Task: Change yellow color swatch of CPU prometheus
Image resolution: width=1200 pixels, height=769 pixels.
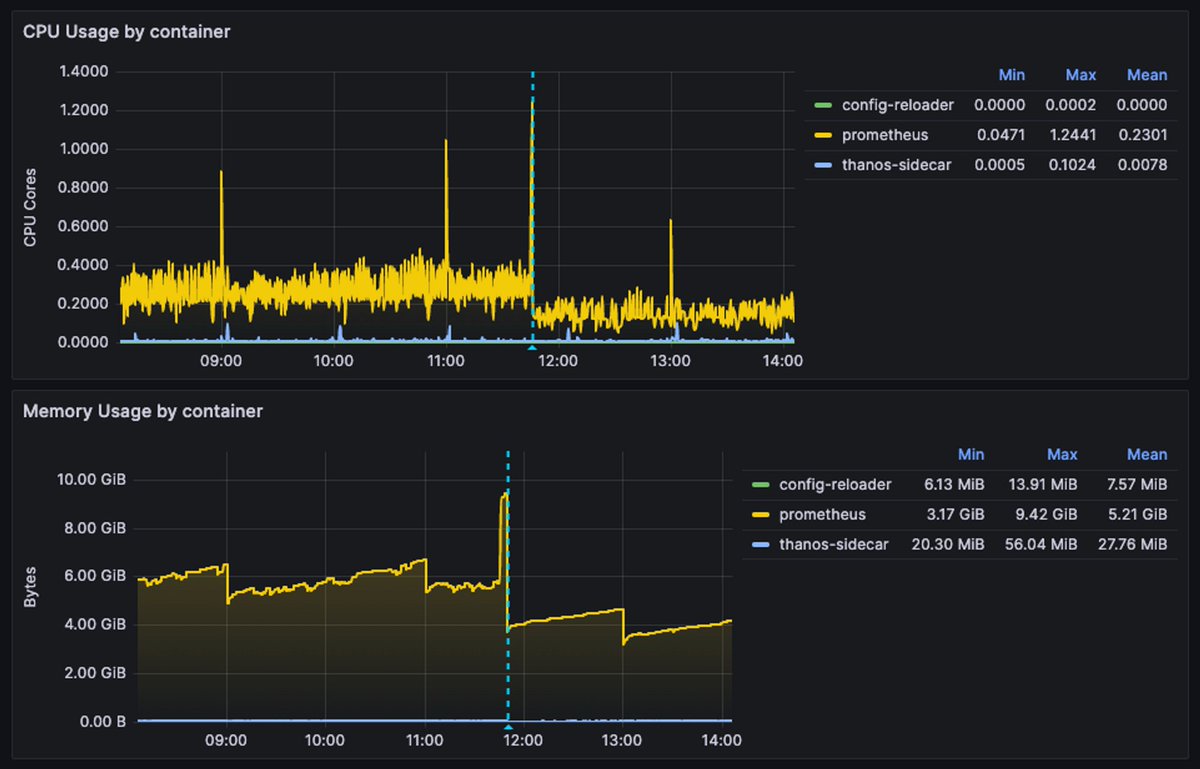Action: coord(823,135)
